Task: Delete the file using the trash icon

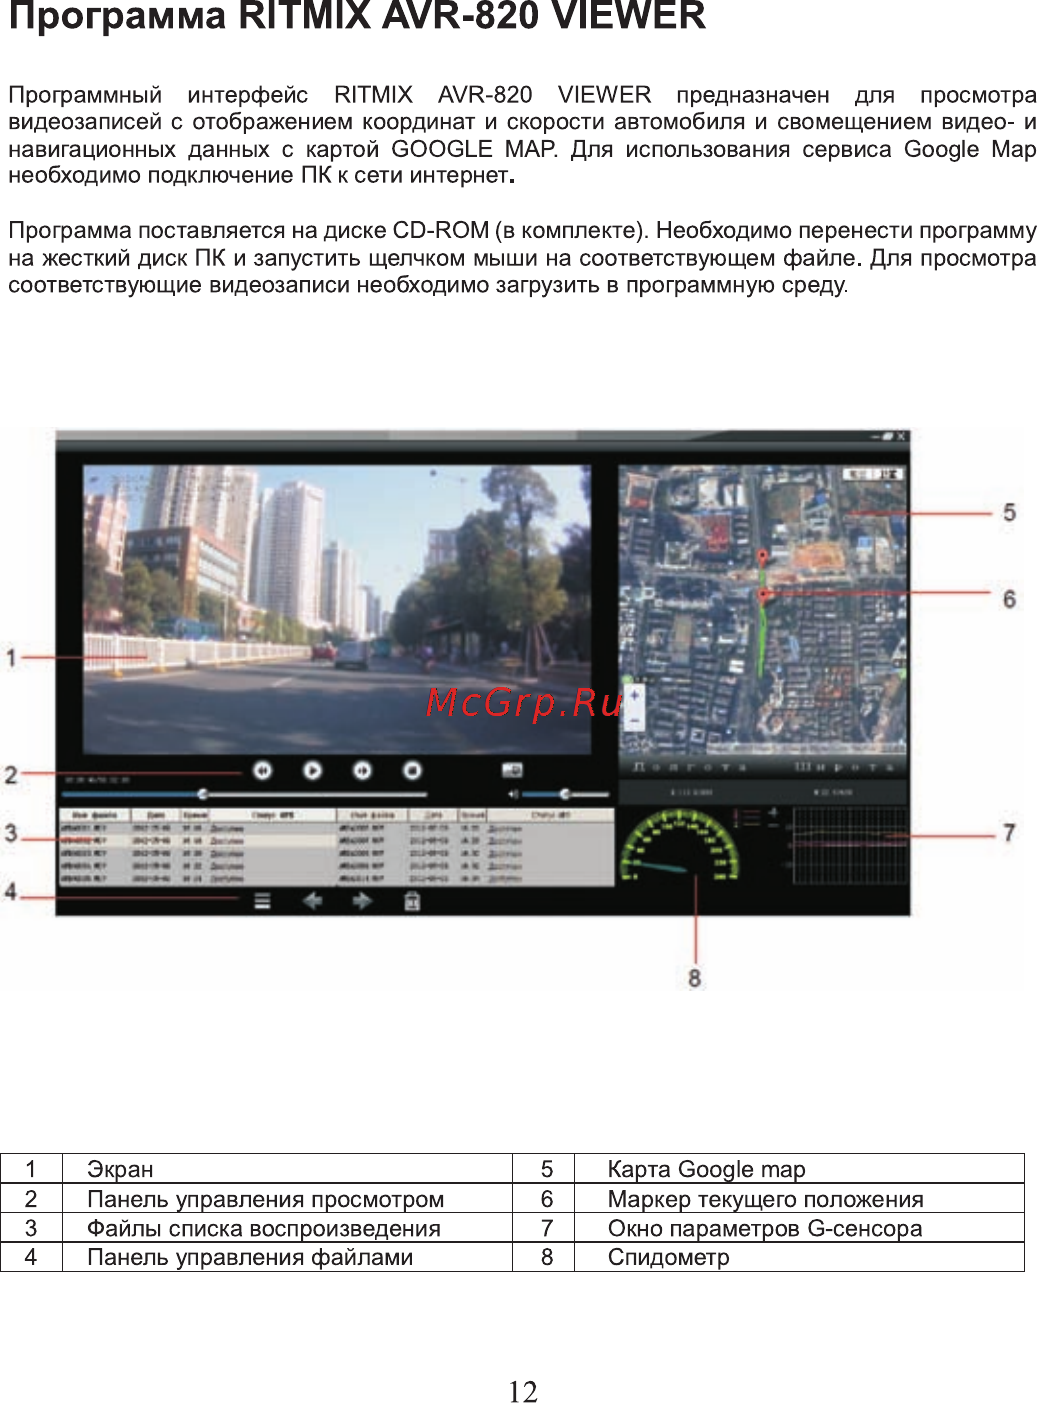Action: pyautogui.click(x=412, y=901)
